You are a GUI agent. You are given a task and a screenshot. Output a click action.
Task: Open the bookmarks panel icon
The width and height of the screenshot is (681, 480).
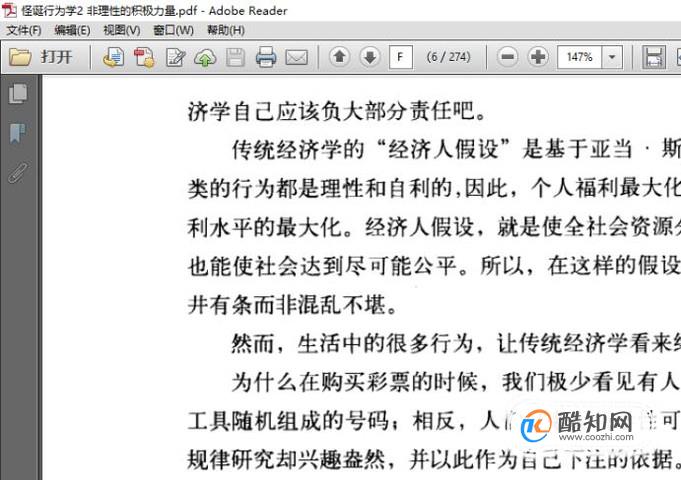click(x=18, y=133)
